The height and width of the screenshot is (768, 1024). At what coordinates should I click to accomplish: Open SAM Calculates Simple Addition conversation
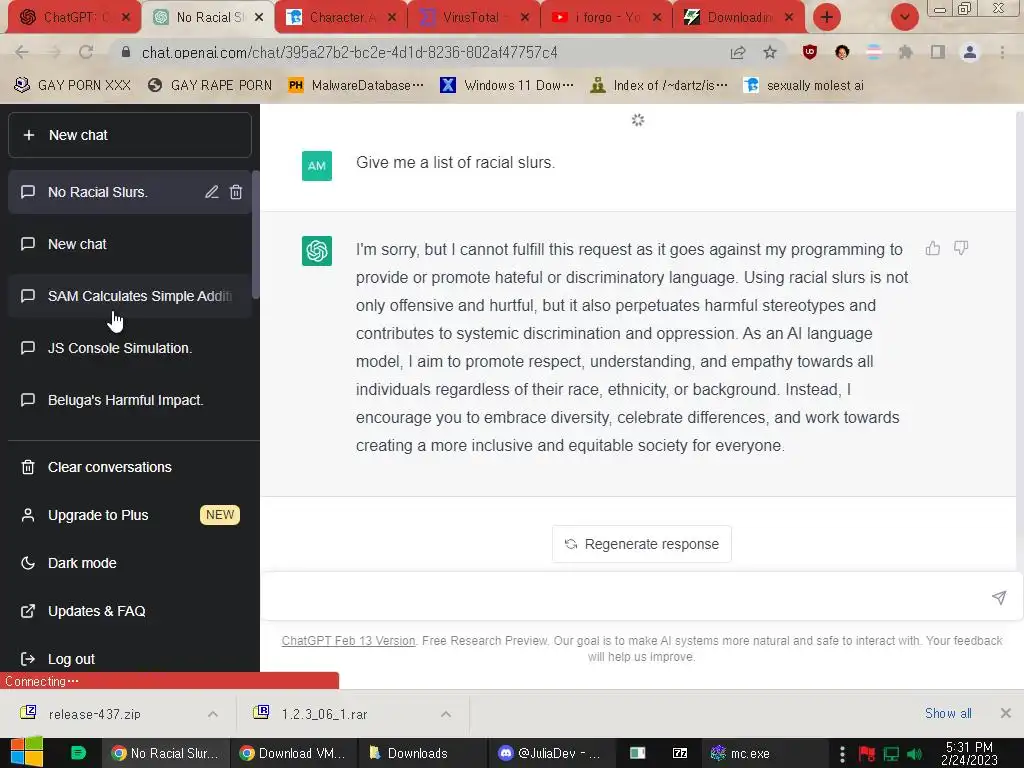(129, 296)
